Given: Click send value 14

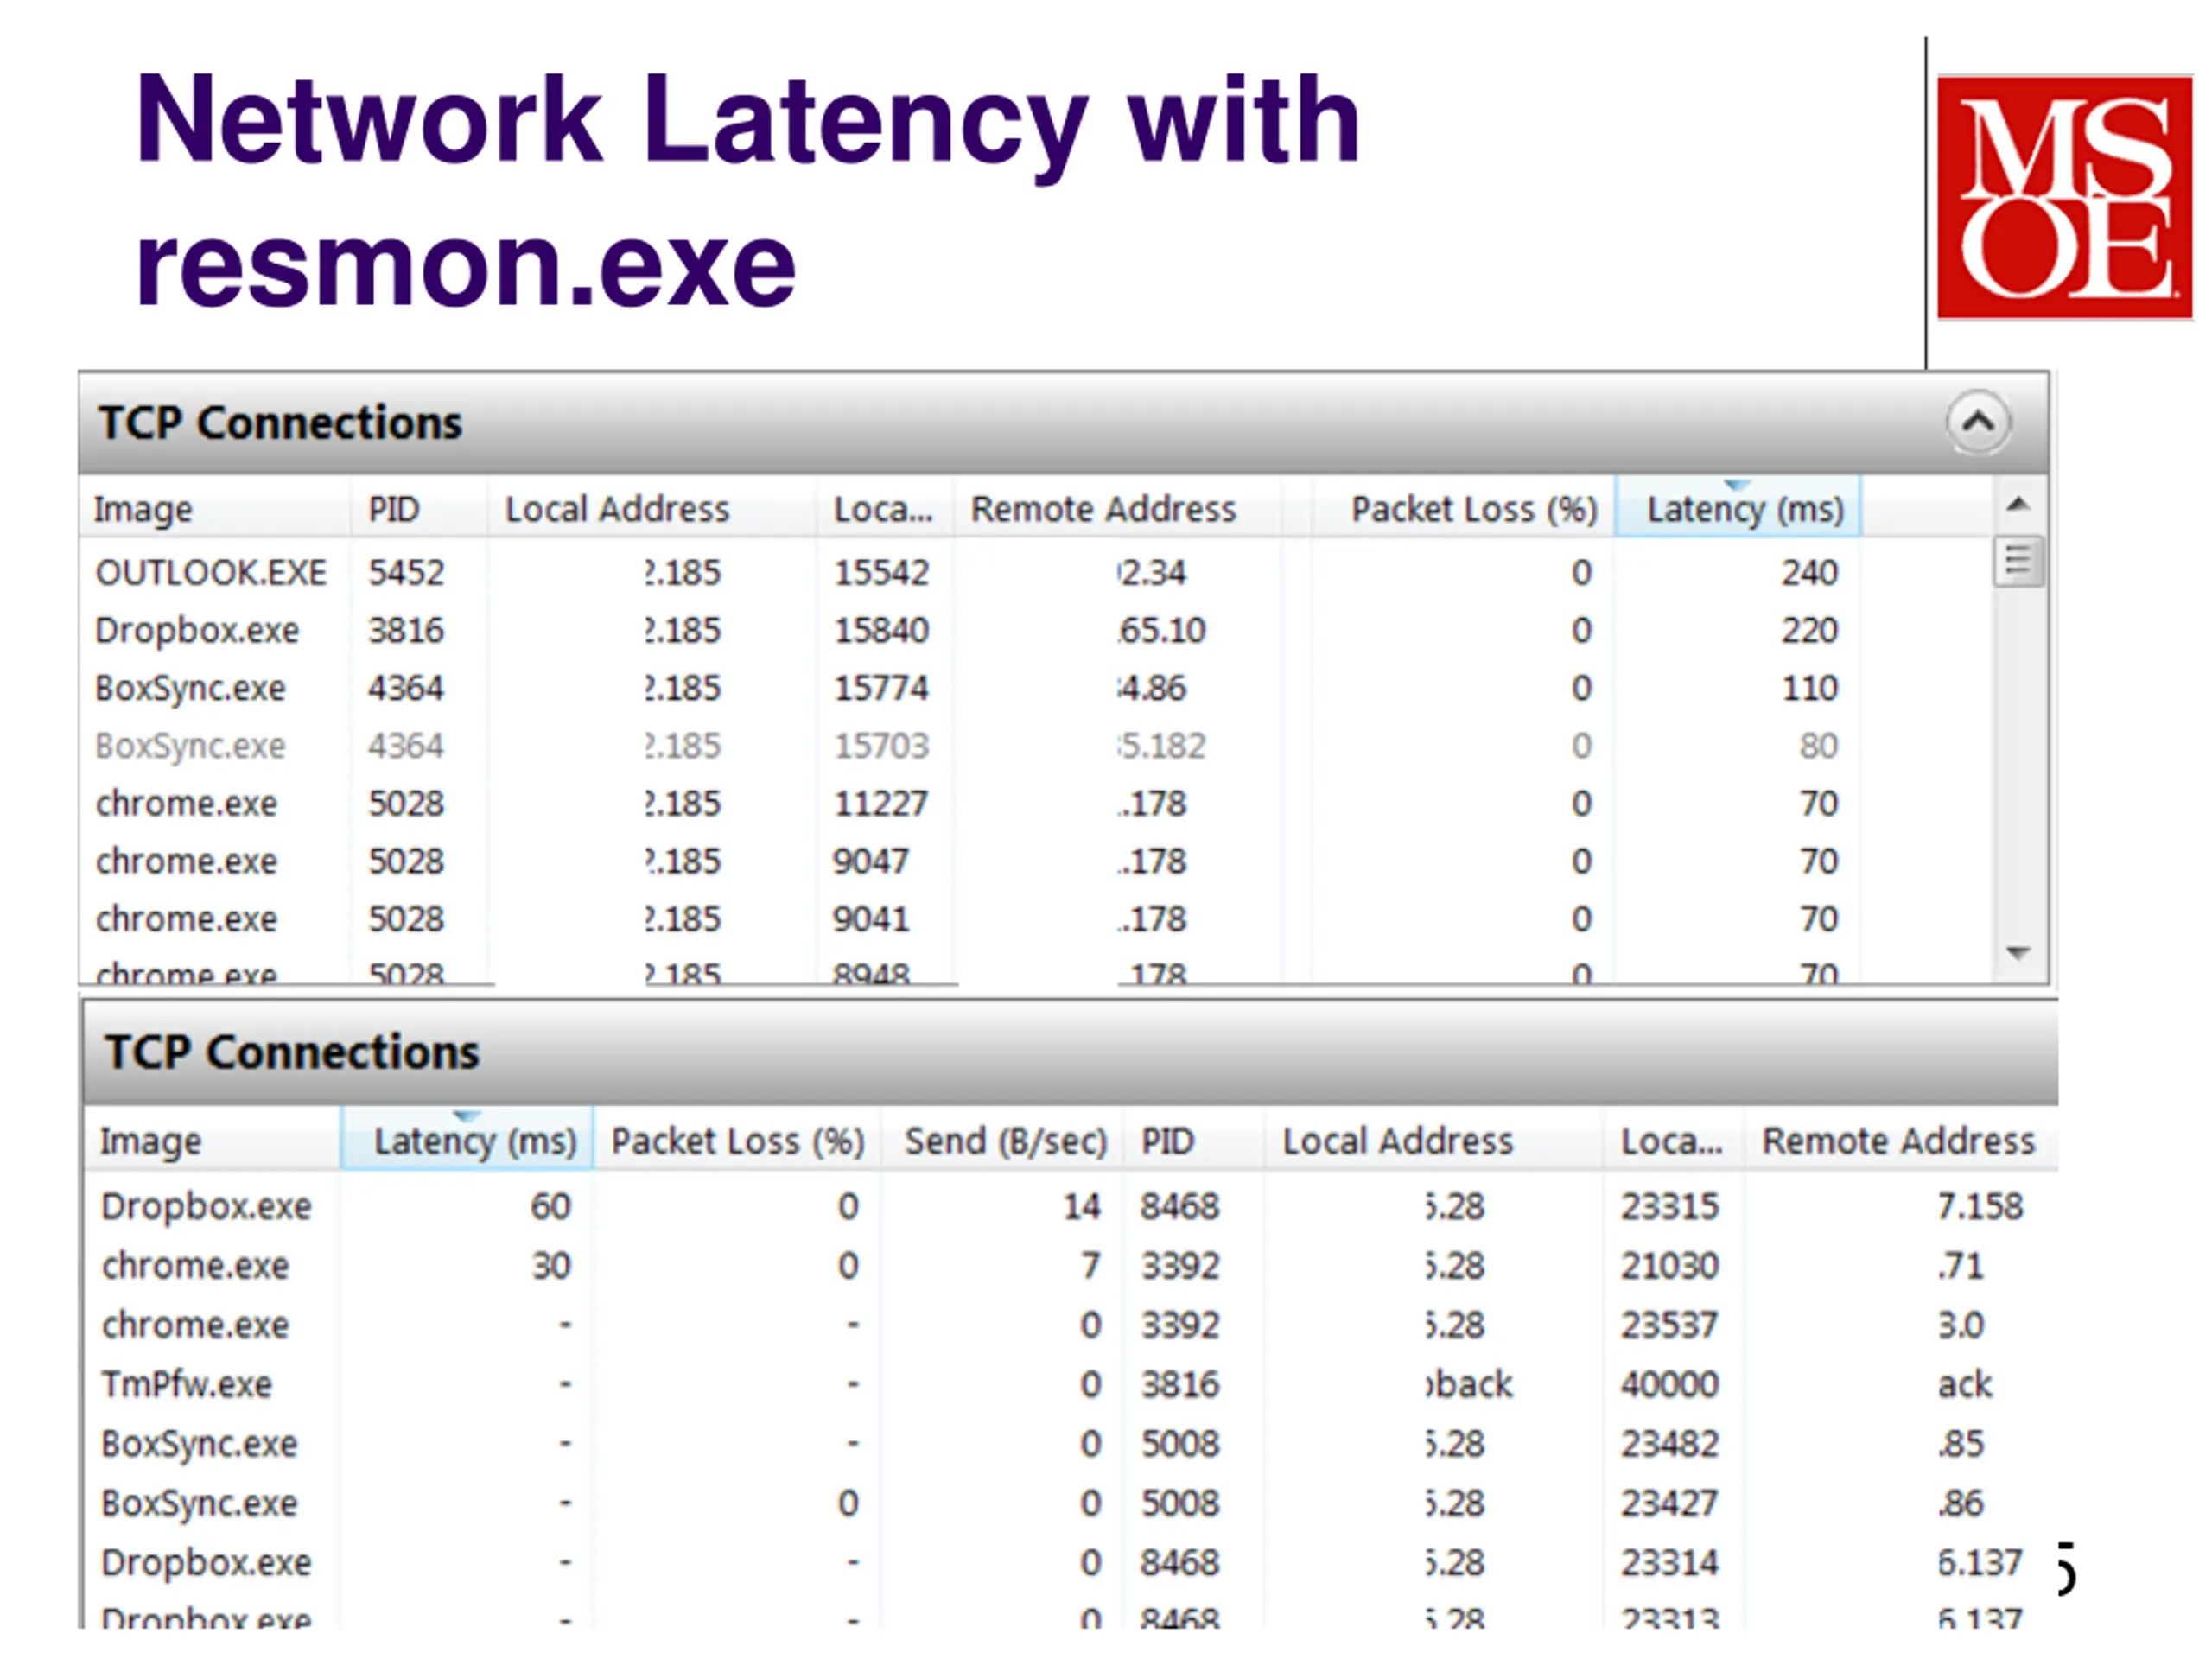Looking at the screenshot, I should pos(1081,1206).
